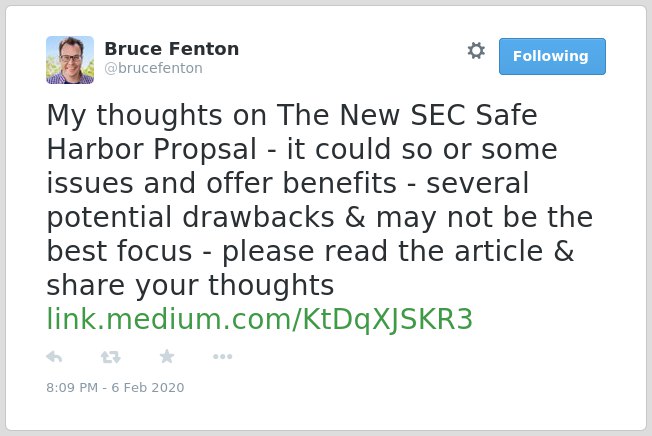
Task: Click the words 'best focus' in the tweet
Action: (x=119, y=251)
